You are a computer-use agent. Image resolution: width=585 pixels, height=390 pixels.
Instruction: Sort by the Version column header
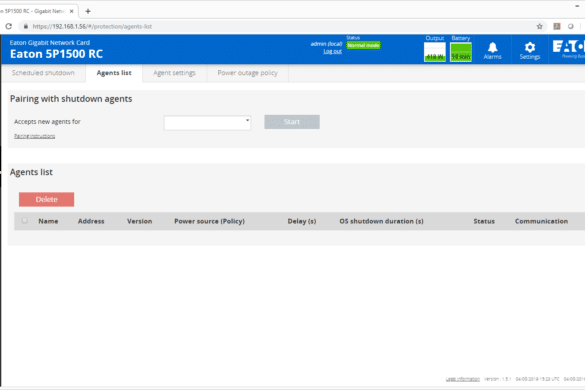click(140, 221)
